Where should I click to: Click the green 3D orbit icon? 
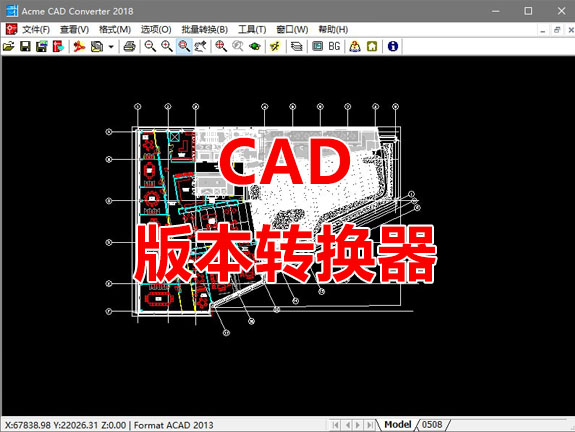click(255, 46)
